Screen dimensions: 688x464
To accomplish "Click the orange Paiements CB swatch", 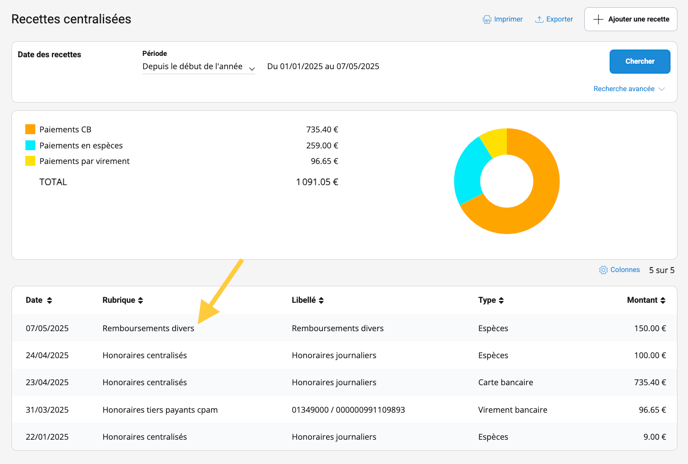I will click(30, 129).
